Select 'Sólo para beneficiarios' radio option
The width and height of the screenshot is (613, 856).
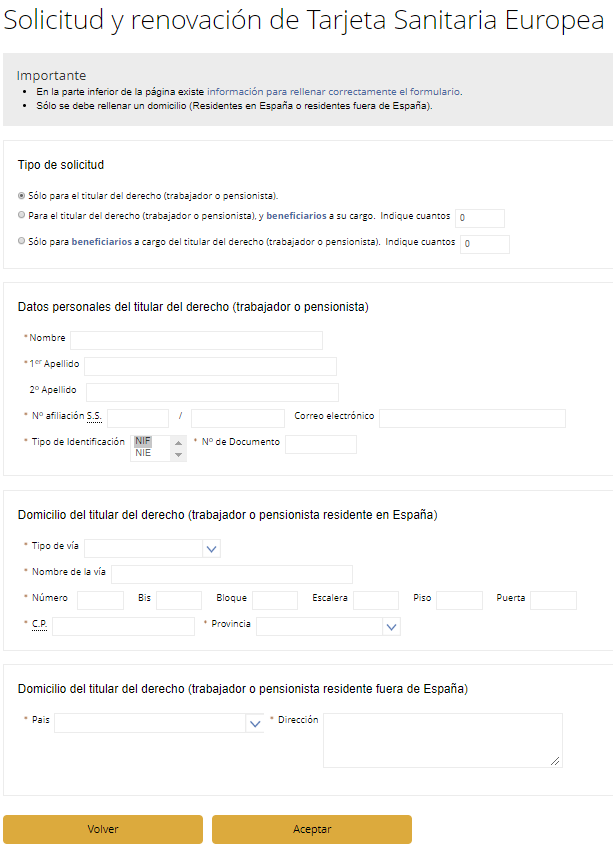click(x=22, y=241)
